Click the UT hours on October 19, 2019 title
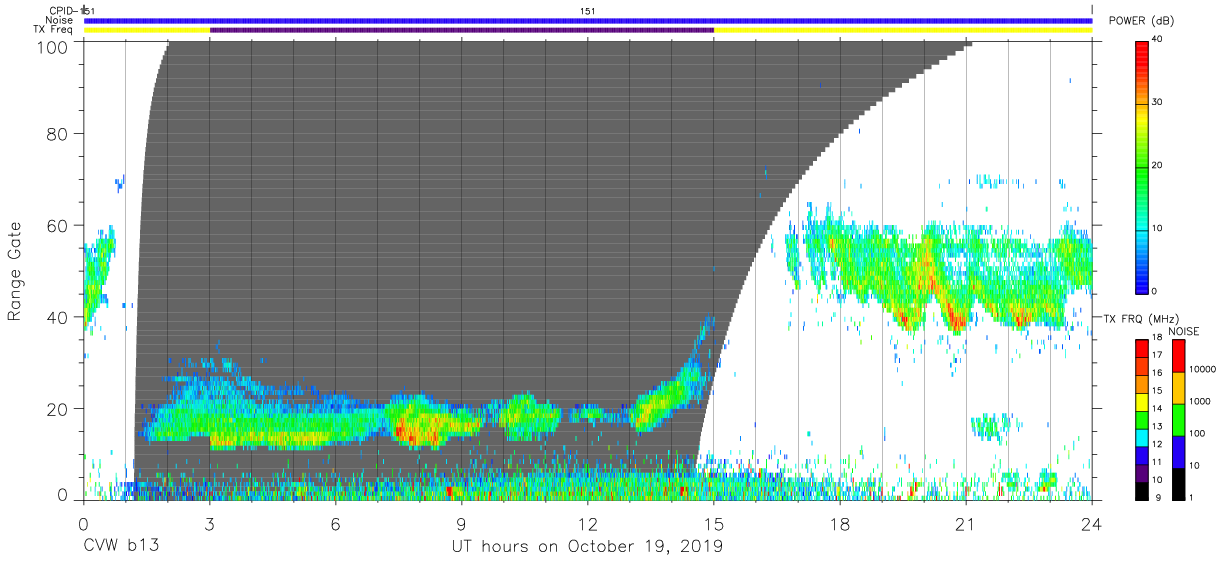Viewport: 1228px width, 567px height. [x=588, y=547]
